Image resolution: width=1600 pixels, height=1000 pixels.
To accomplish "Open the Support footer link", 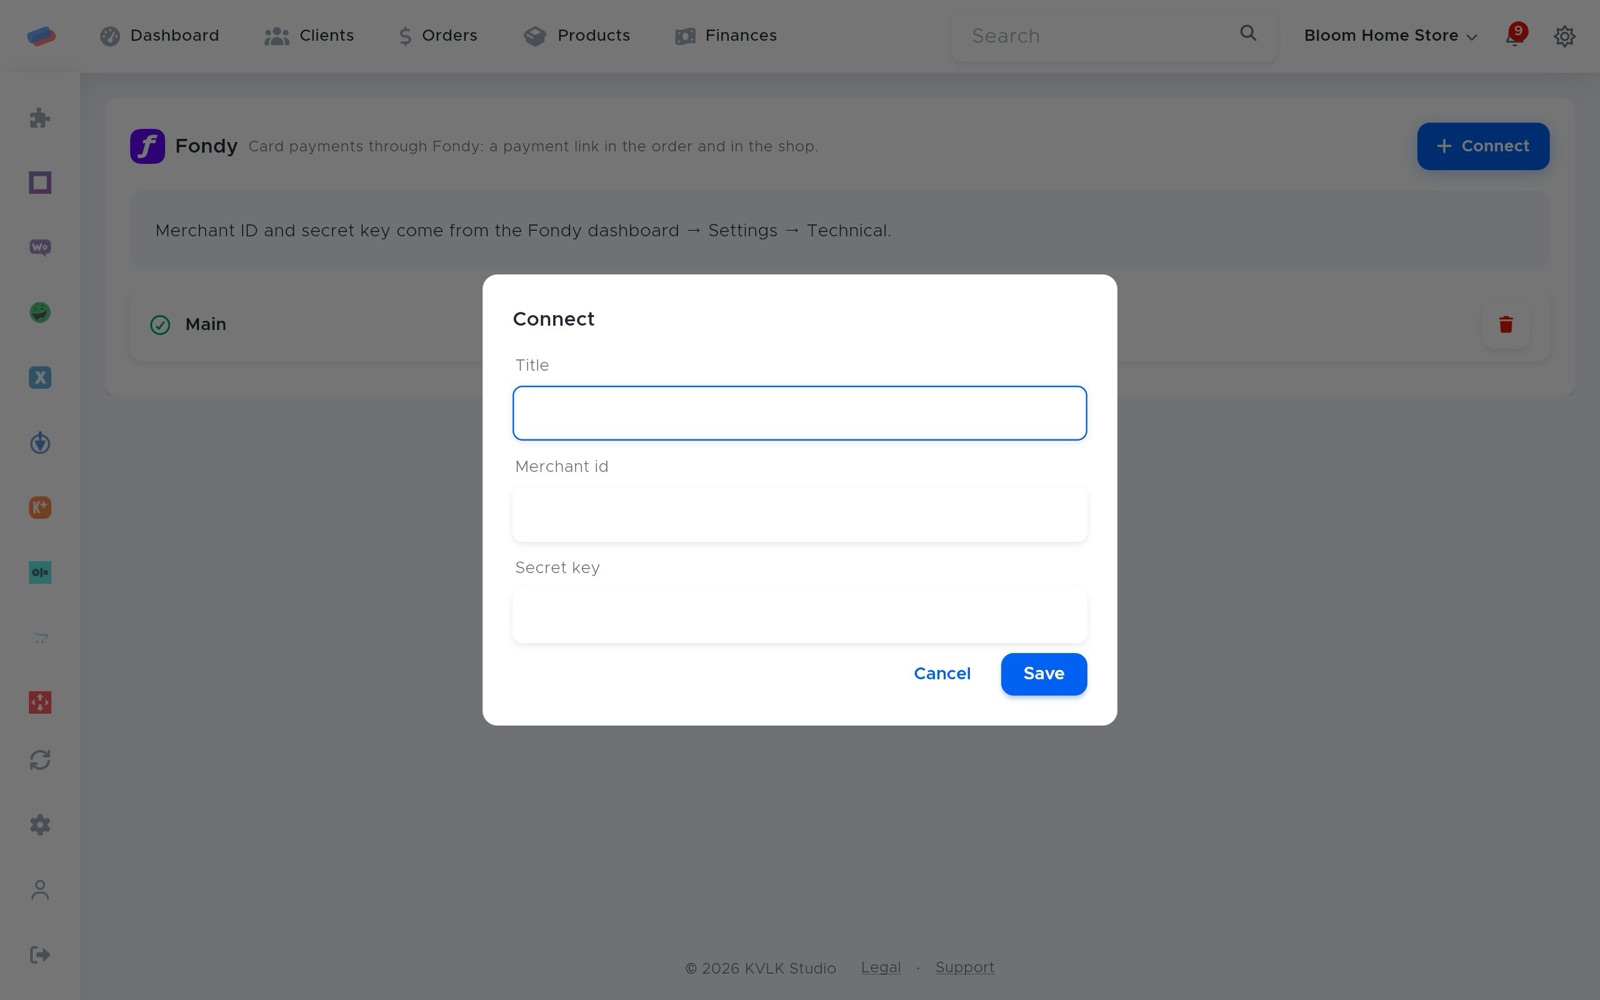I will tap(965, 968).
